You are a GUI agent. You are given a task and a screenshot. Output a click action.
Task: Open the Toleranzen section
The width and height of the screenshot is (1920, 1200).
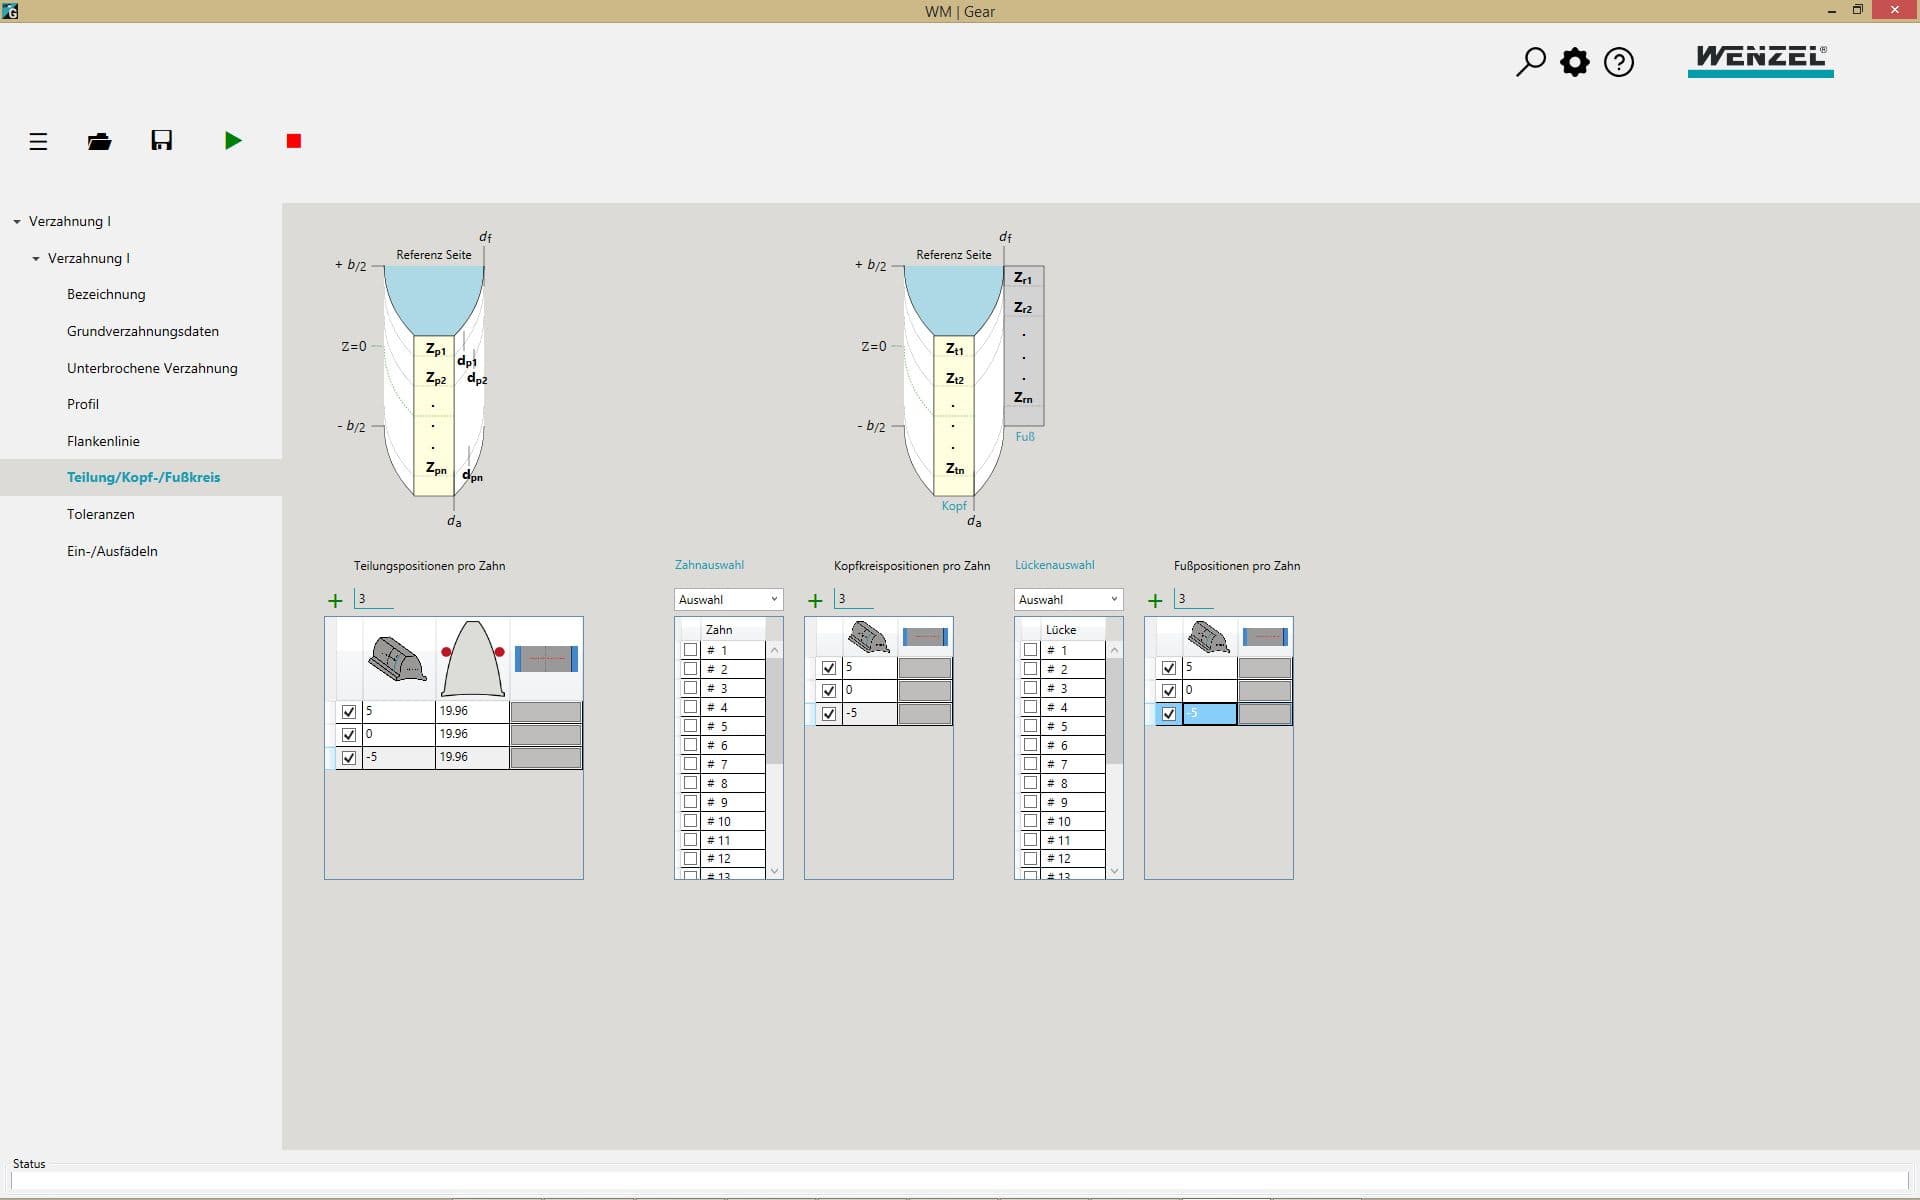[x=100, y=514]
